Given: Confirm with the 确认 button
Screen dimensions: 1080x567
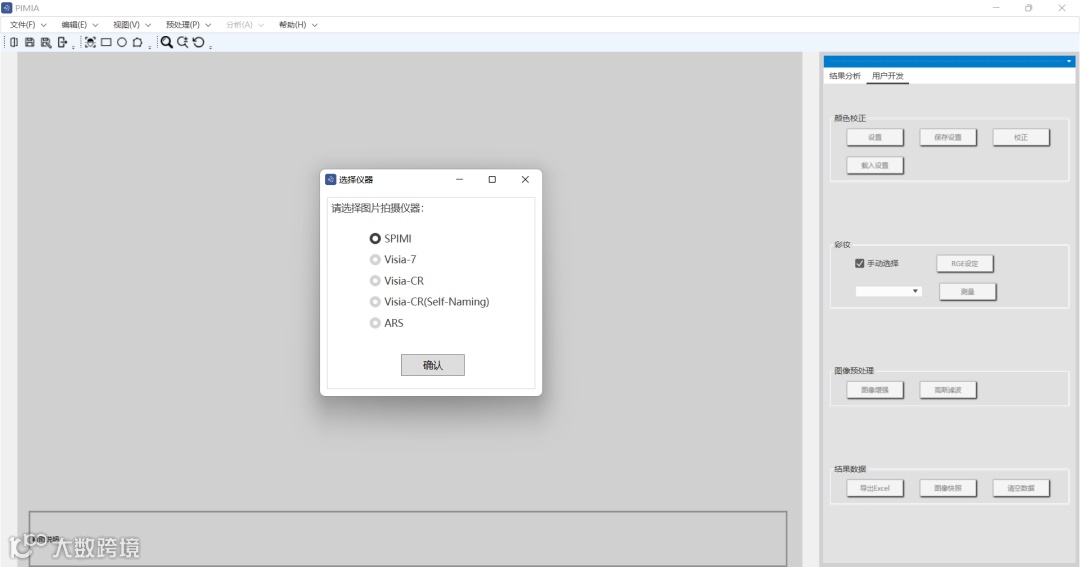Looking at the screenshot, I should (433, 365).
